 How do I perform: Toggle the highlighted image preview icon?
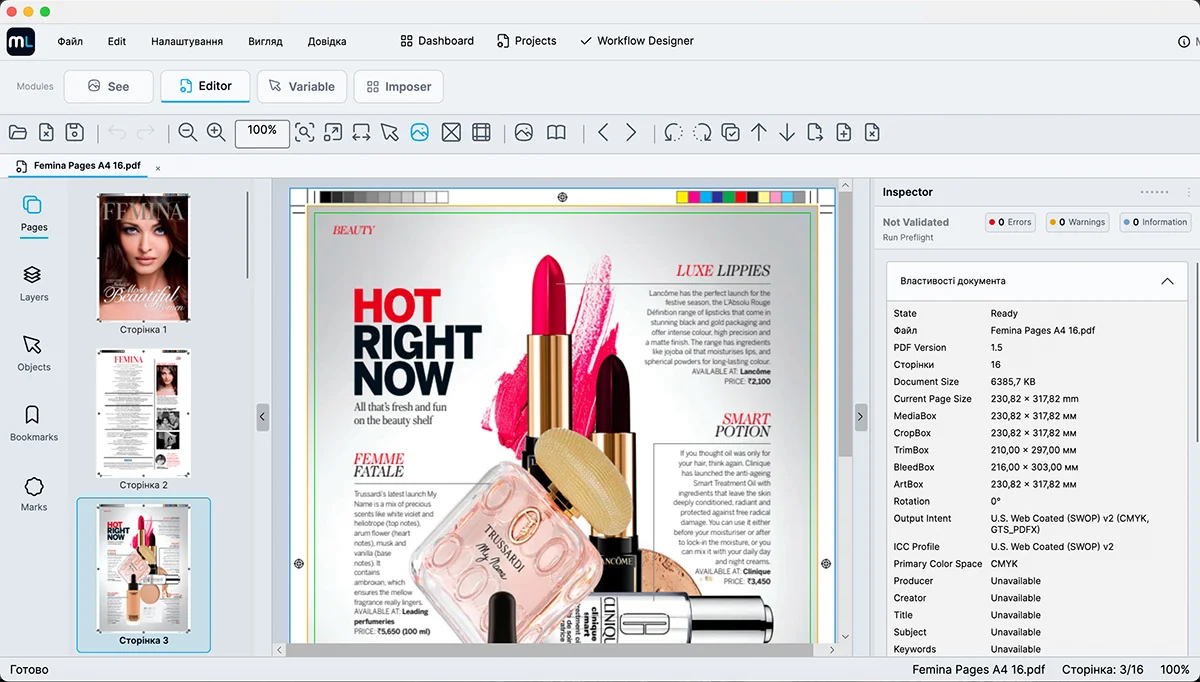coord(419,132)
